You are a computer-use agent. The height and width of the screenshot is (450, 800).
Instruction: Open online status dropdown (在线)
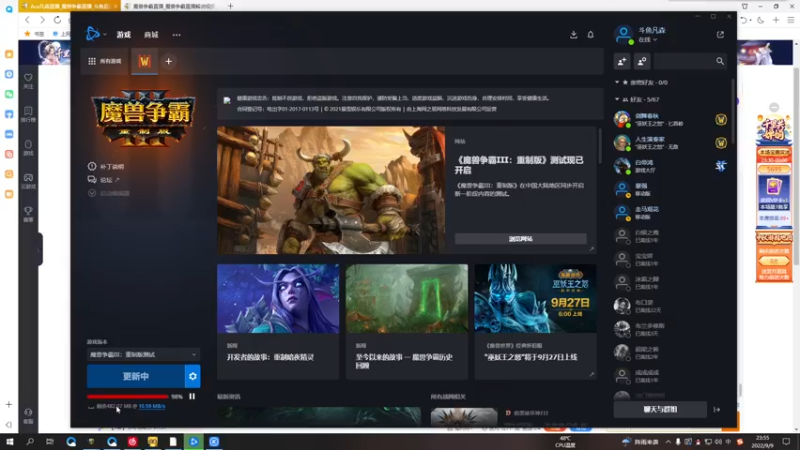click(647, 40)
